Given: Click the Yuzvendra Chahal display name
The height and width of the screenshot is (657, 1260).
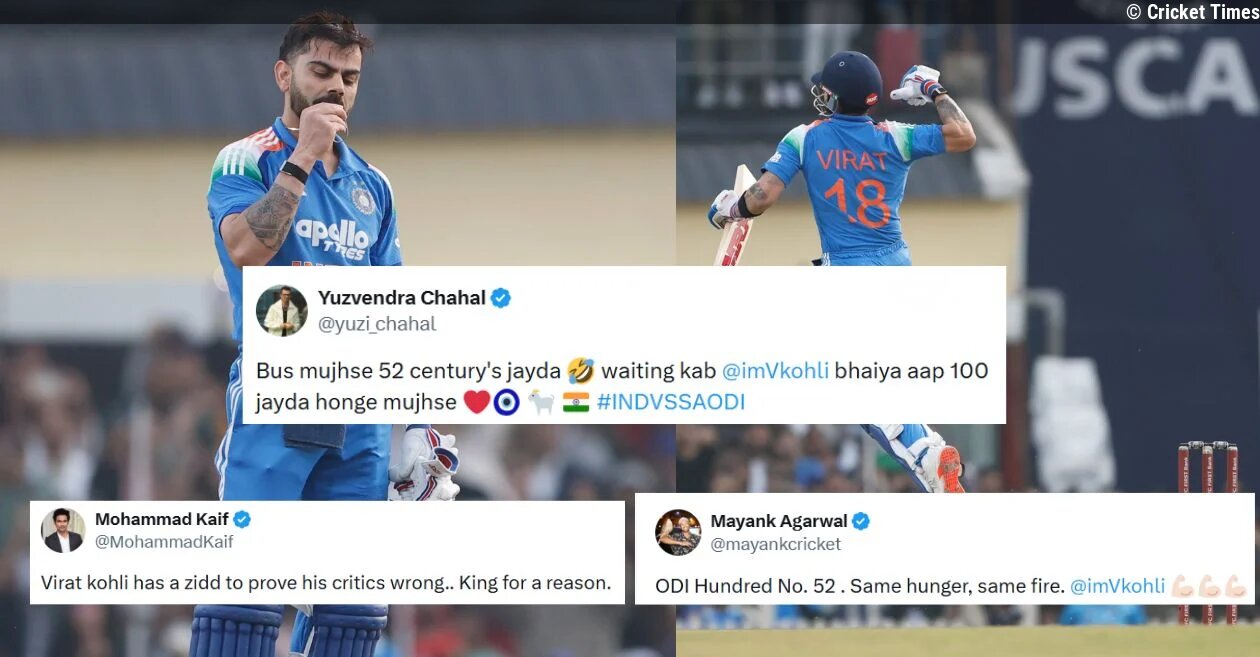Looking at the screenshot, I should point(402,298).
